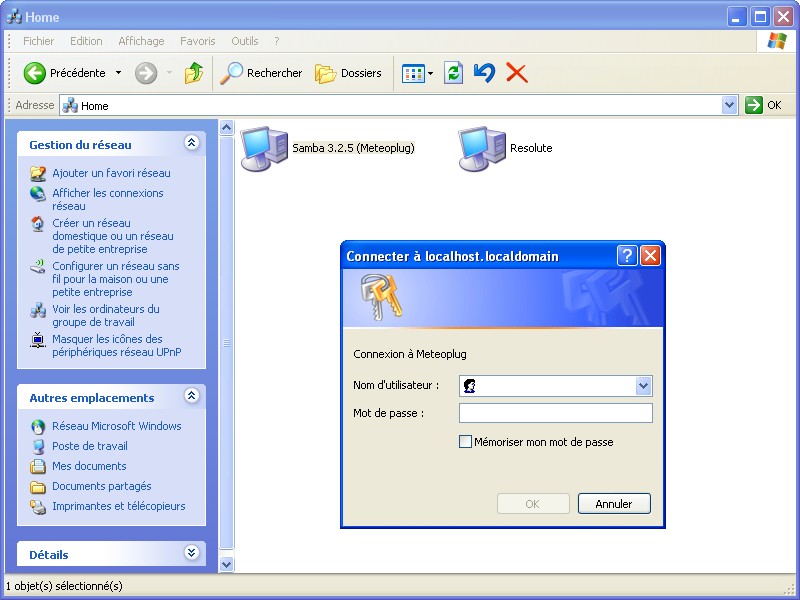Click the Mot de passe field
This screenshot has width=800, height=600.
pos(555,413)
